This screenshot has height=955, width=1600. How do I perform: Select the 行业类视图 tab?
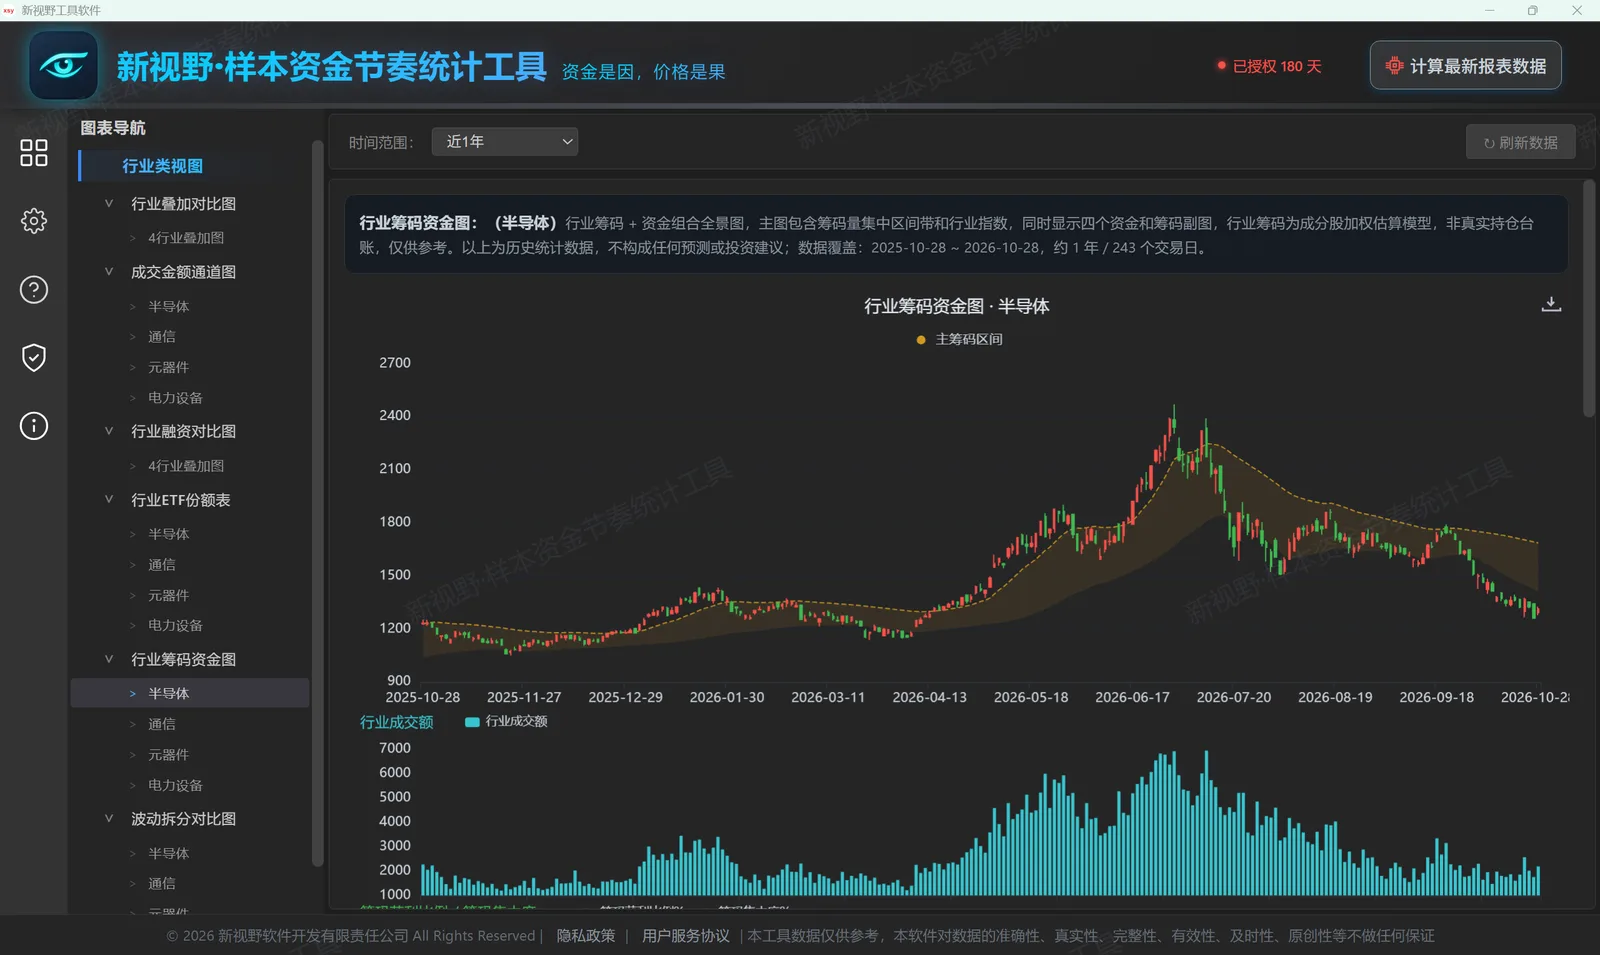coord(162,166)
